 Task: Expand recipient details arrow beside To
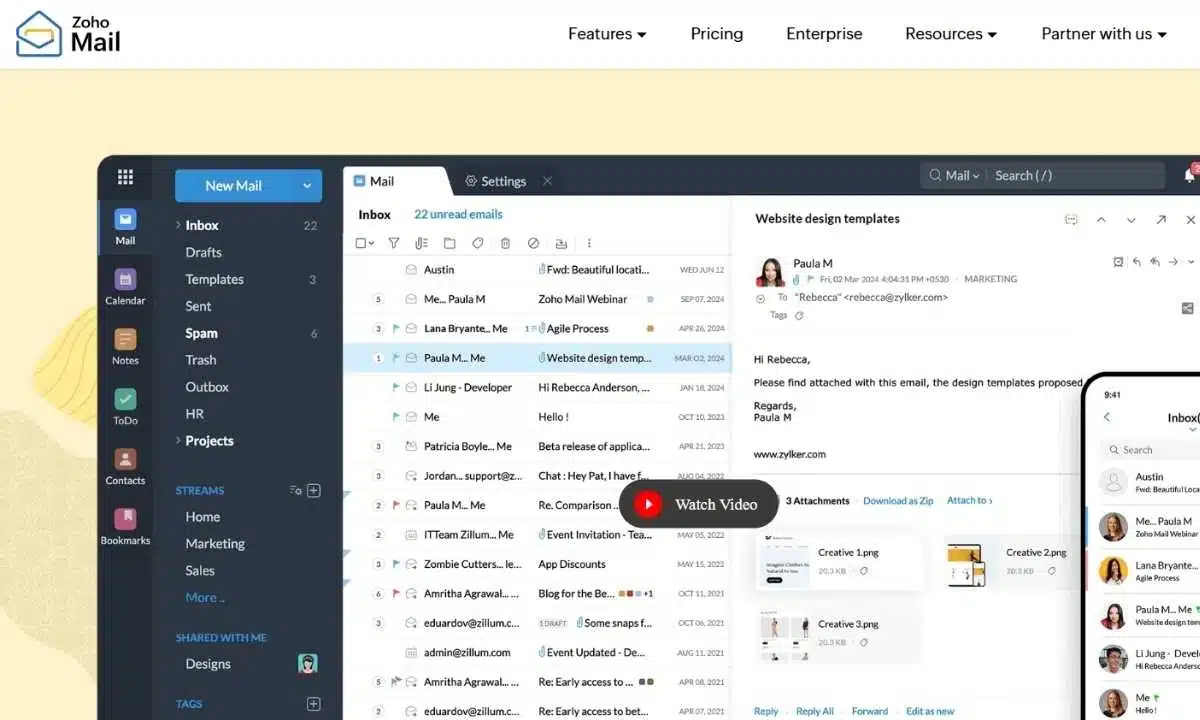pyautogui.click(x=761, y=297)
